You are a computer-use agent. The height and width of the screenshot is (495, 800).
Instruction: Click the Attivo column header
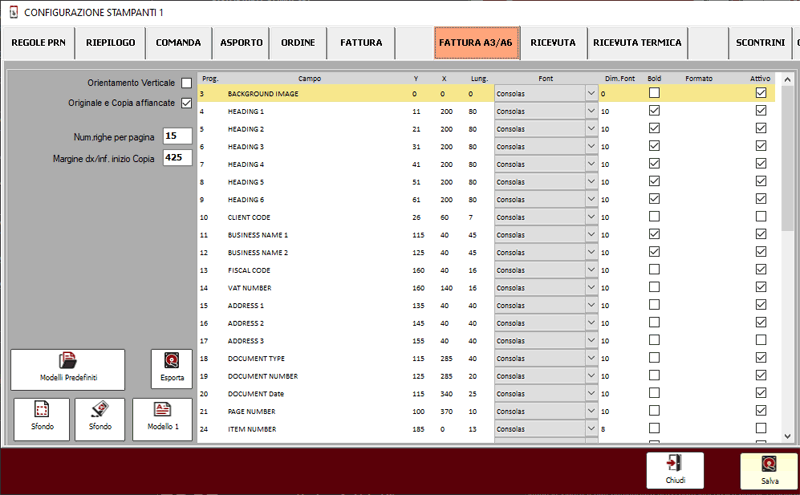[x=760, y=79]
